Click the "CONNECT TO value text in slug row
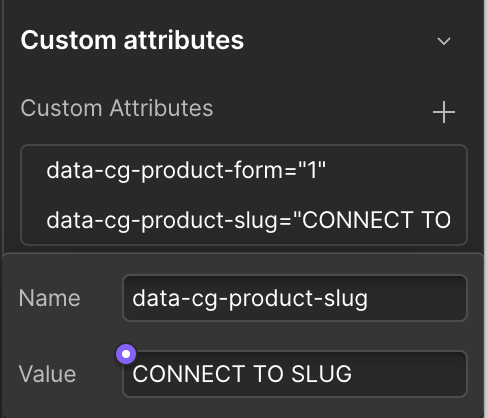 point(376,220)
